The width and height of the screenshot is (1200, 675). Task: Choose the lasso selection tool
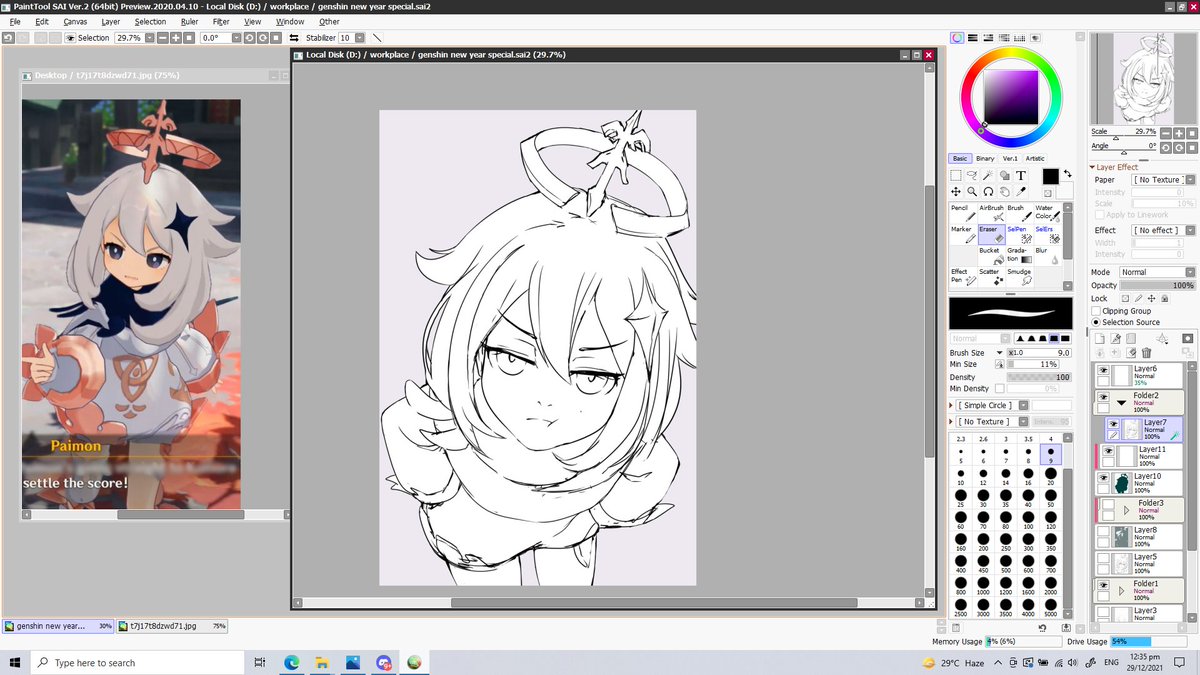pyautogui.click(x=973, y=175)
